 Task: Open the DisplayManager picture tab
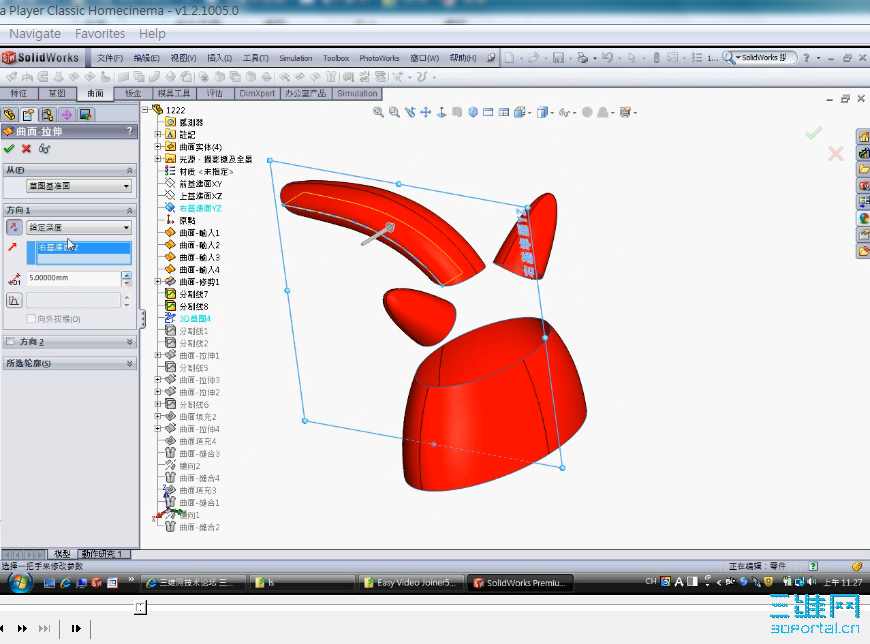pos(85,115)
